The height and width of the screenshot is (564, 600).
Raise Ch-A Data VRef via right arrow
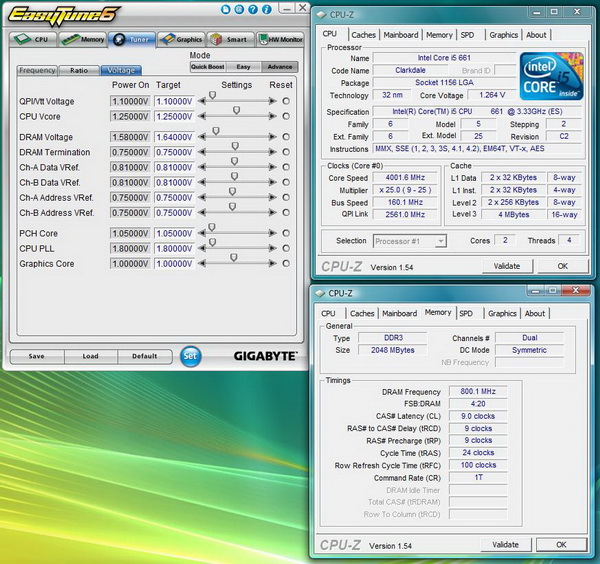pyautogui.click(x=272, y=167)
